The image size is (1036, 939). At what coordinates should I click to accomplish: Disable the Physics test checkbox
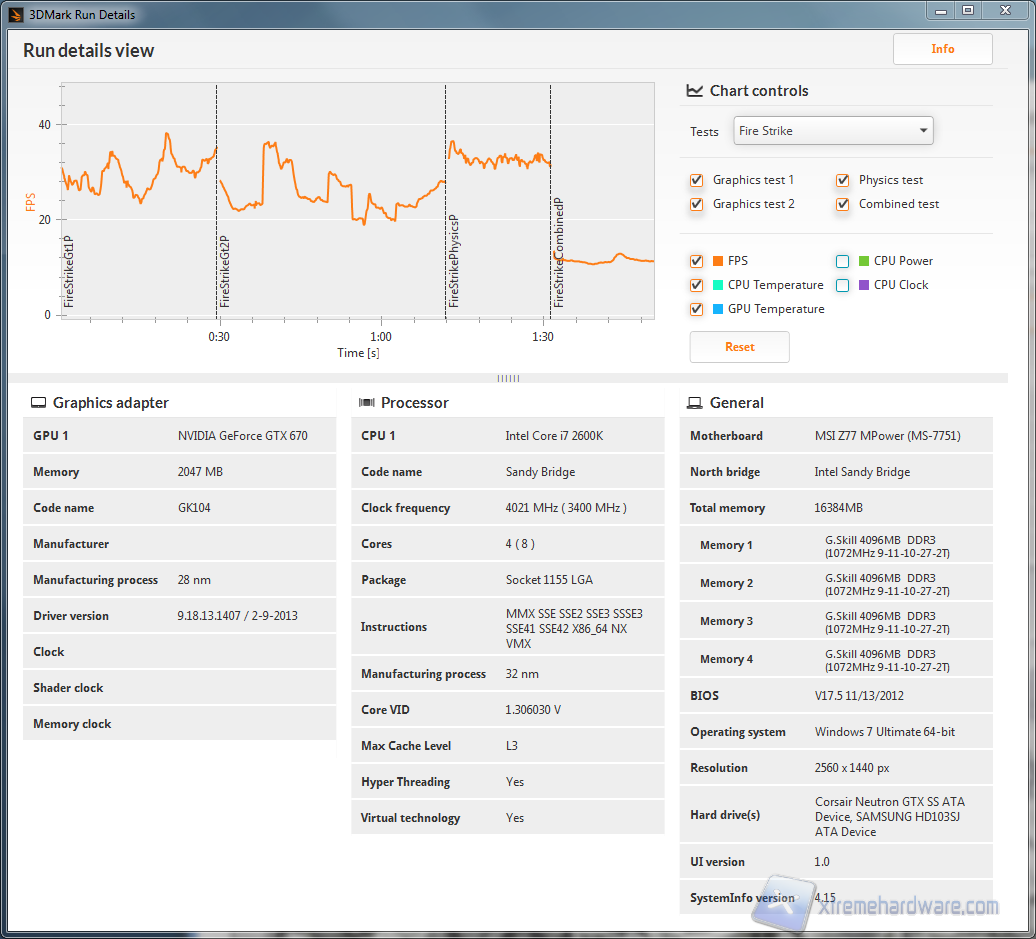tap(842, 181)
